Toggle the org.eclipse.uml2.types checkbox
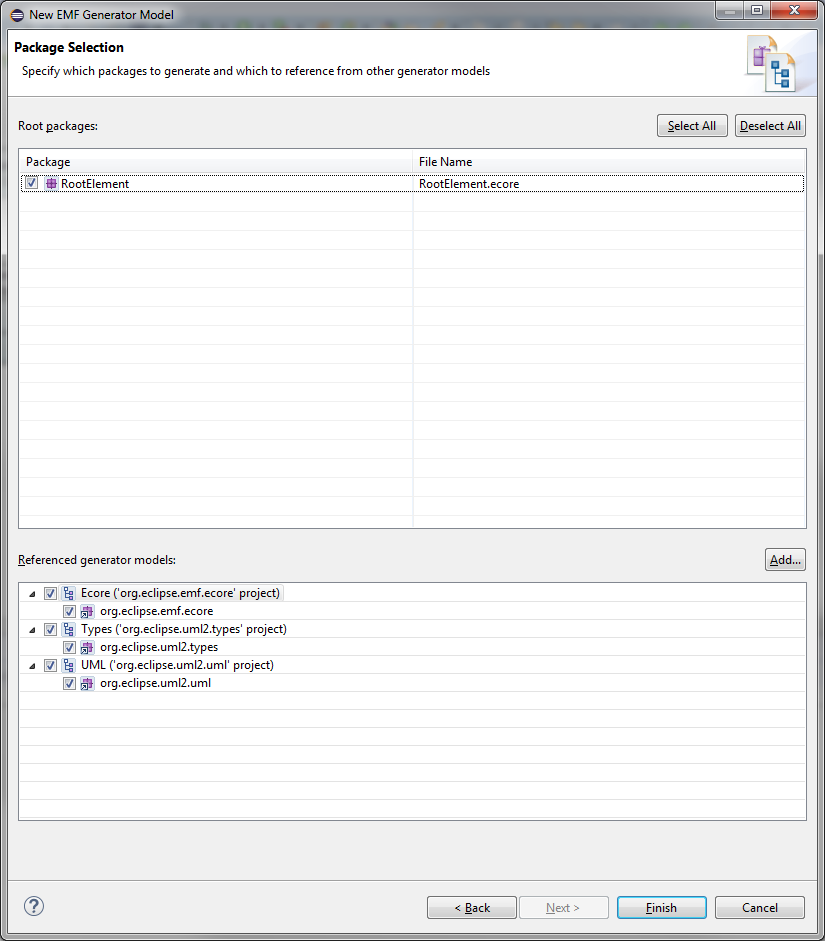The image size is (825, 941). (x=69, y=648)
